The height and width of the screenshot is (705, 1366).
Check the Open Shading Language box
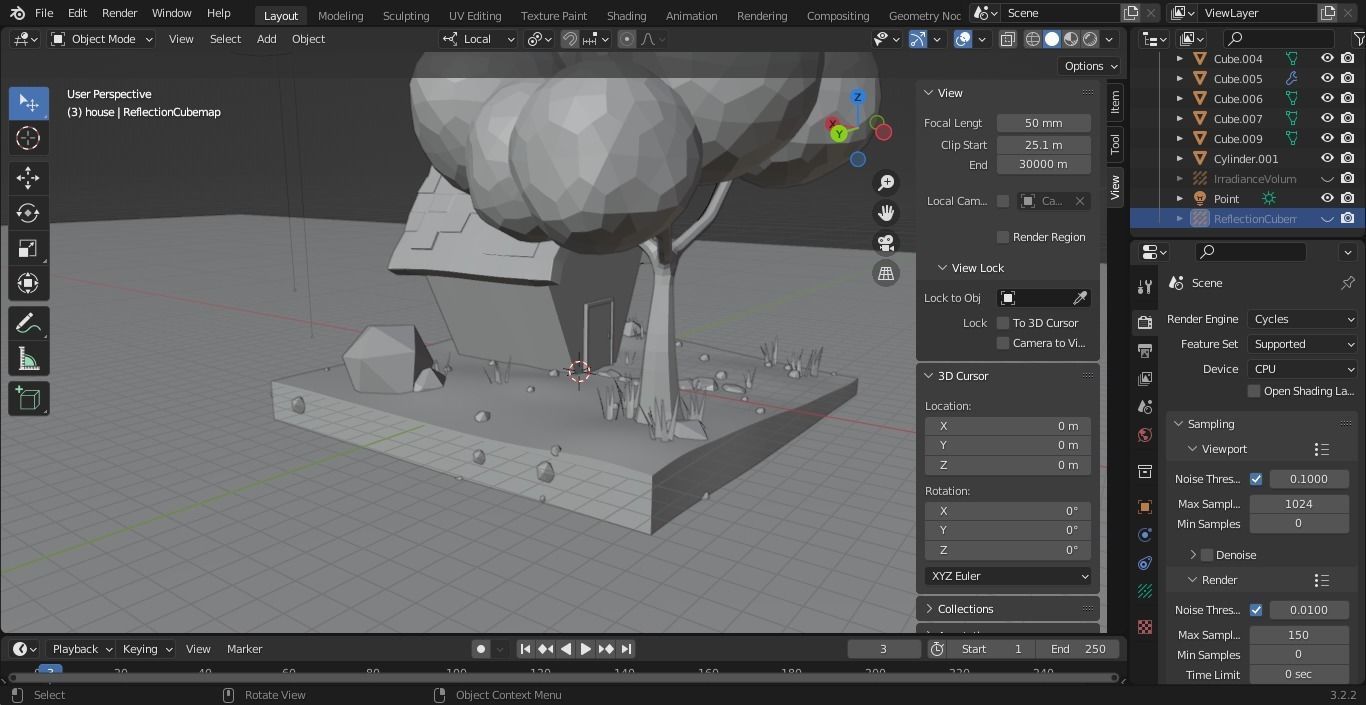pyautogui.click(x=1254, y=391)
